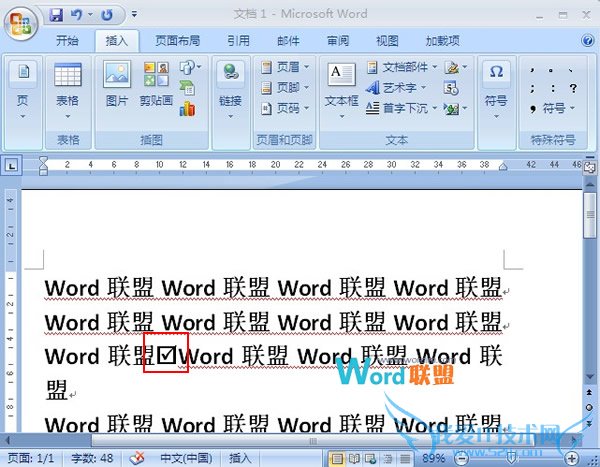Open the 页码 page number dropdown
The image size is (600, 467).
tap(285, 109)
